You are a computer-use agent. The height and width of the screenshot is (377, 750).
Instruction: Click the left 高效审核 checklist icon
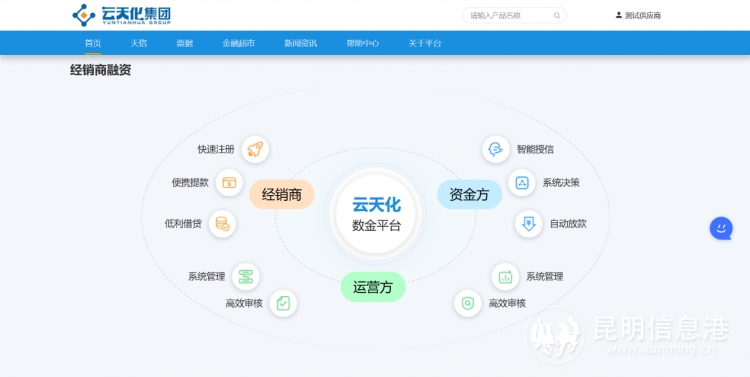[283, 303]
